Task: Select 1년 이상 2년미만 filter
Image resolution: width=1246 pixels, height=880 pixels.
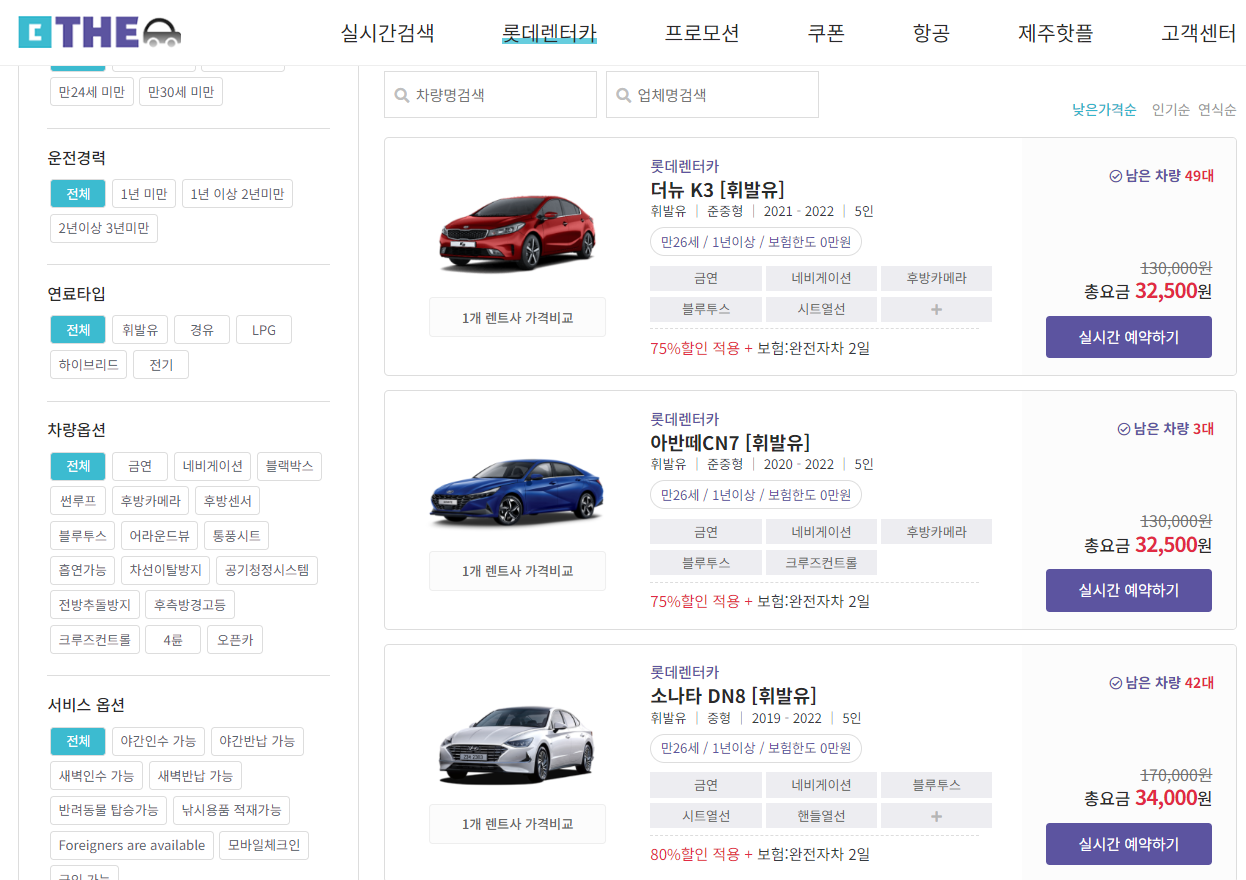Action: coord(237,194)
